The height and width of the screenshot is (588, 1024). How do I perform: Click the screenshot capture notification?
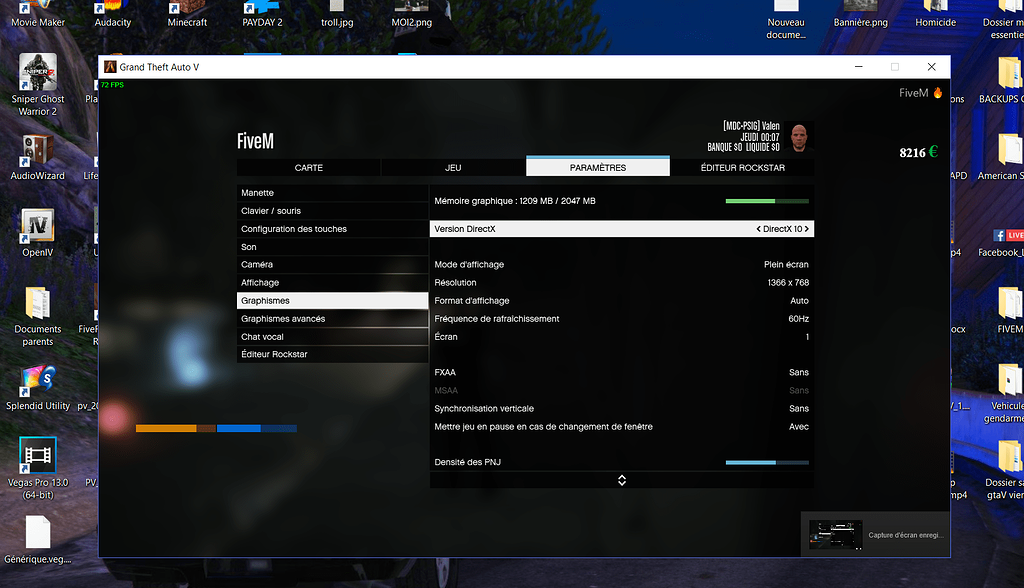(x=875, y=535)
